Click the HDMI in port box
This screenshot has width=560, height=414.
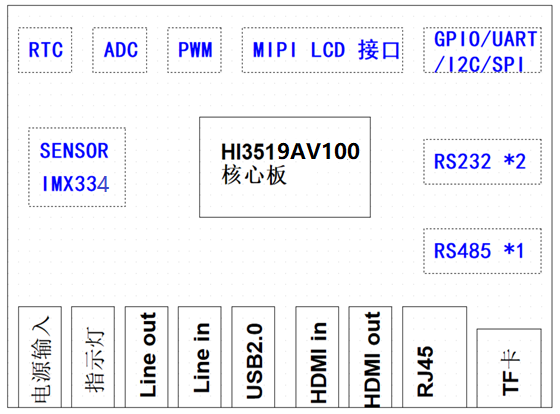tap(317, 357)
